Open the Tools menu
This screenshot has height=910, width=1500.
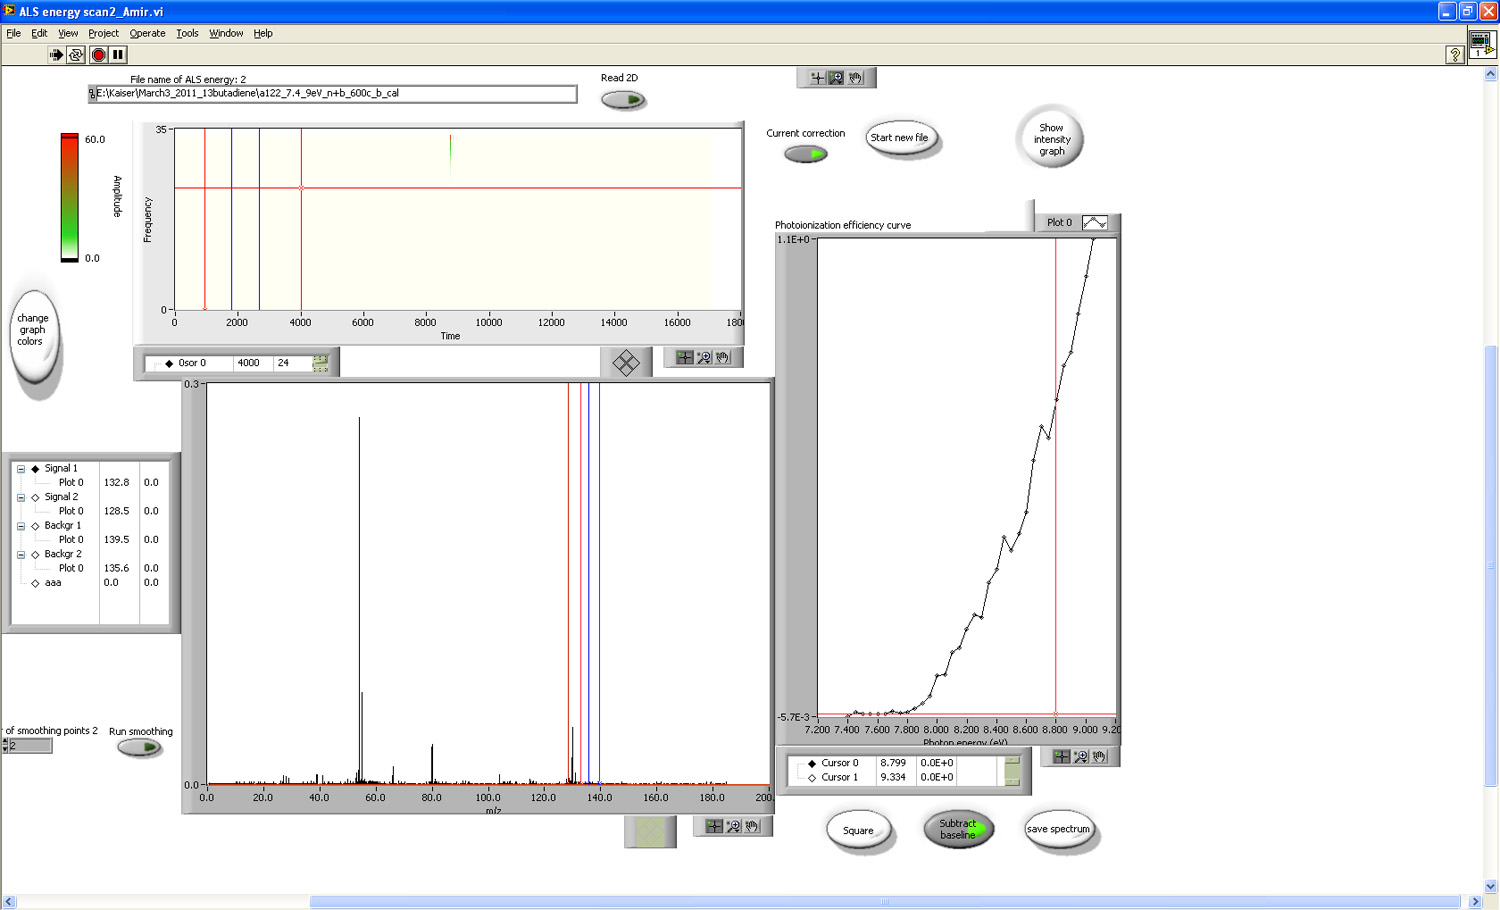(187, 33)
